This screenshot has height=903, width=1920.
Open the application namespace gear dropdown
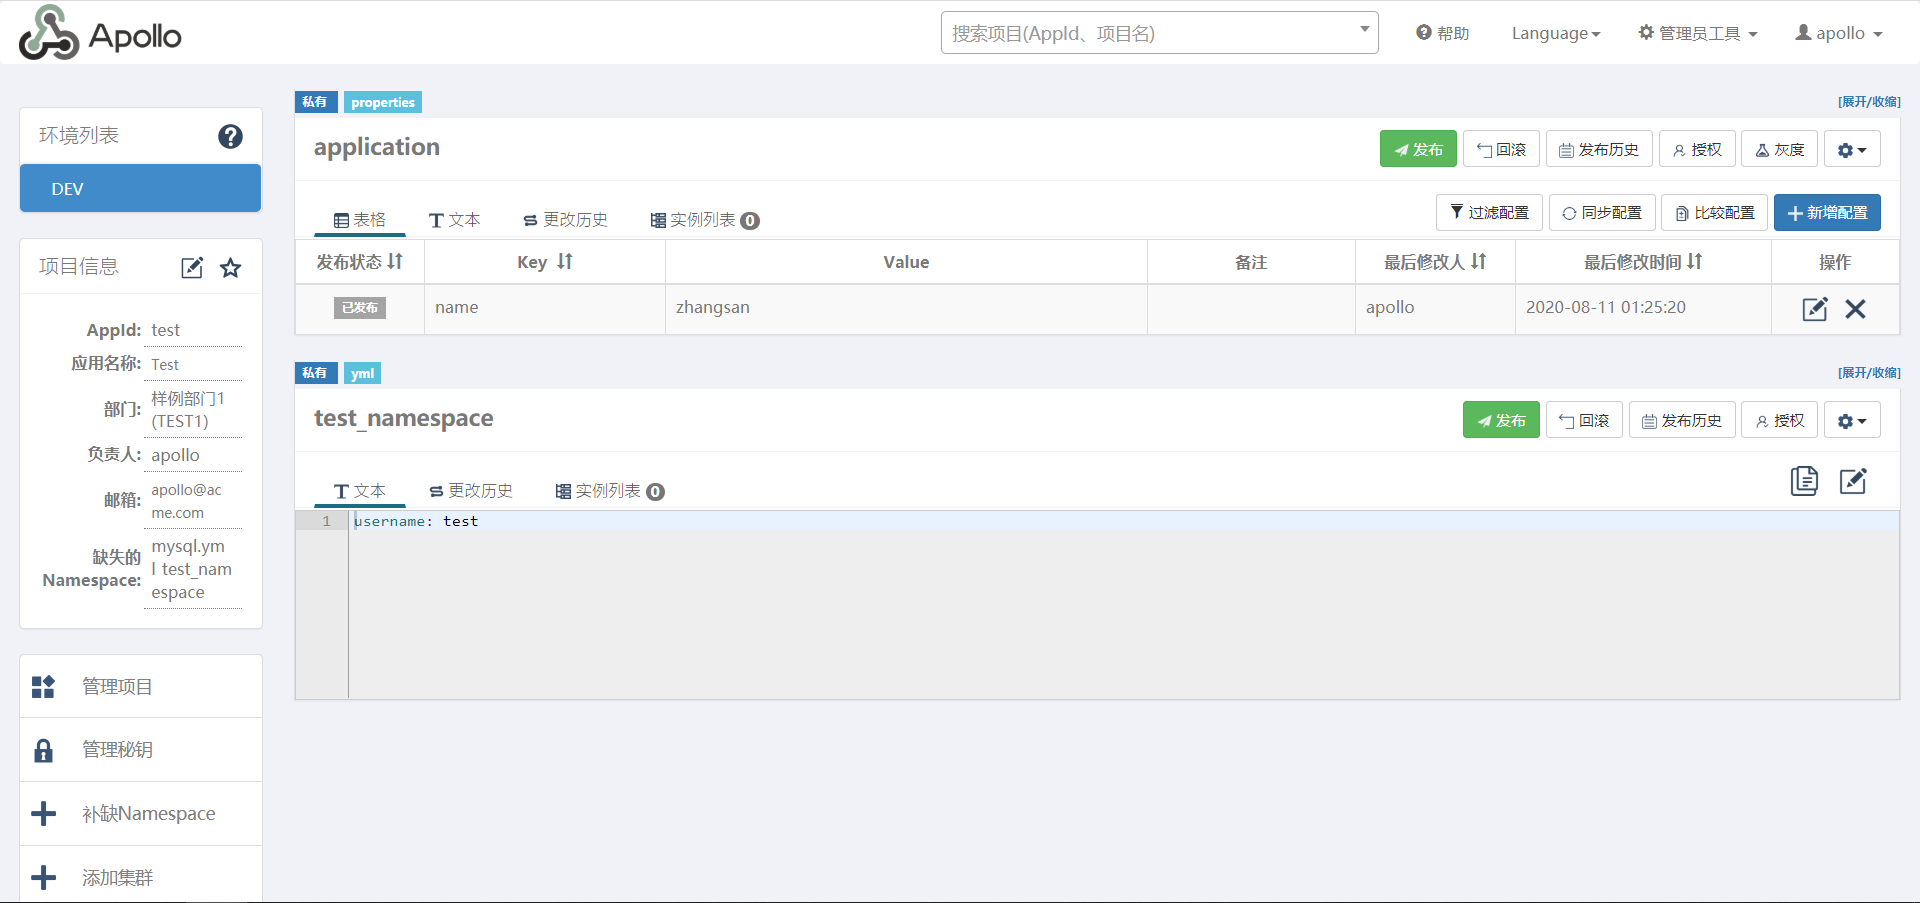click(x=1852, y=150)
